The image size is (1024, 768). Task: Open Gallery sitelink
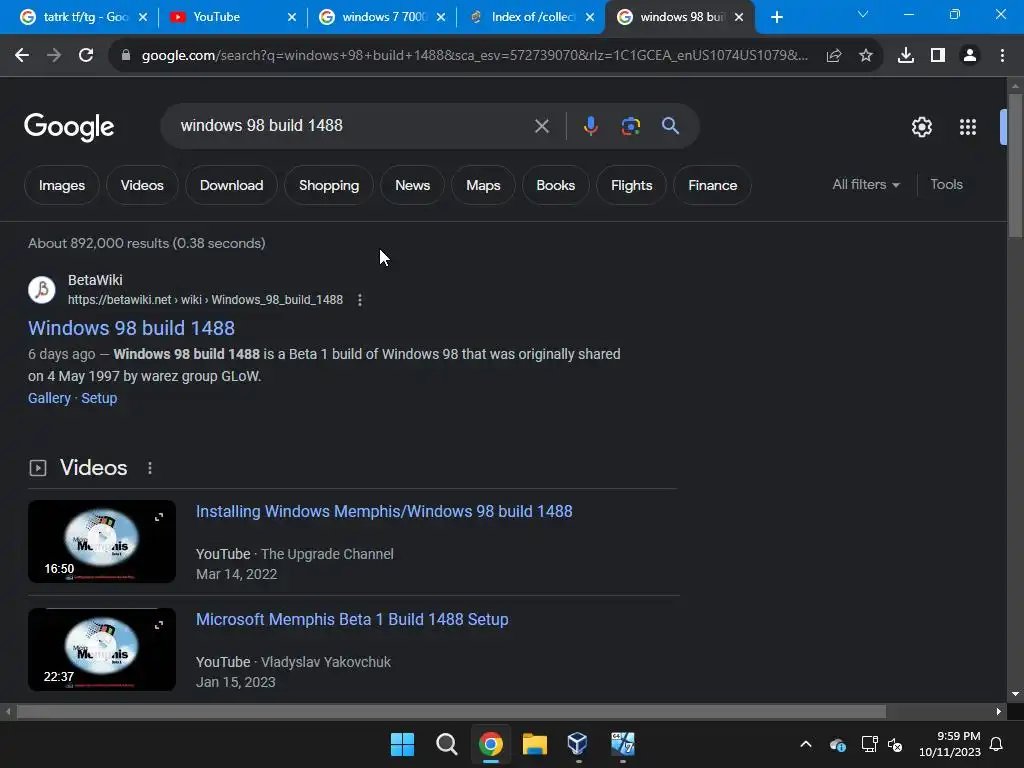pyautogui.click(x=49, y=398)
